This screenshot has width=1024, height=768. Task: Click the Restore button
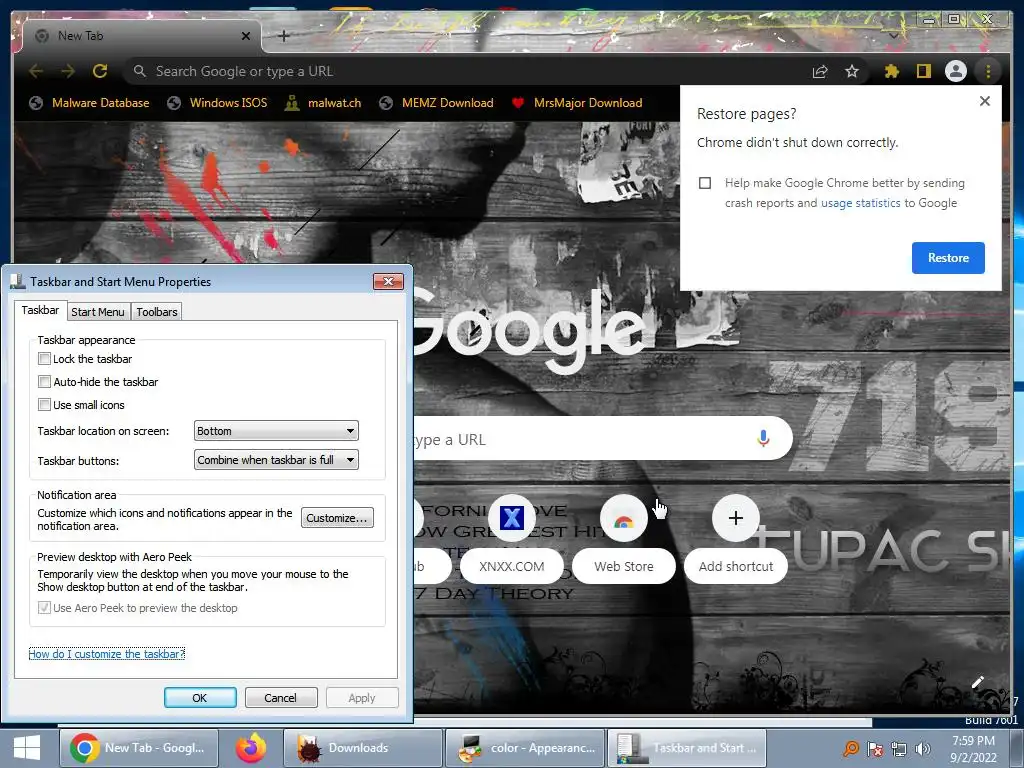[948, 258]
